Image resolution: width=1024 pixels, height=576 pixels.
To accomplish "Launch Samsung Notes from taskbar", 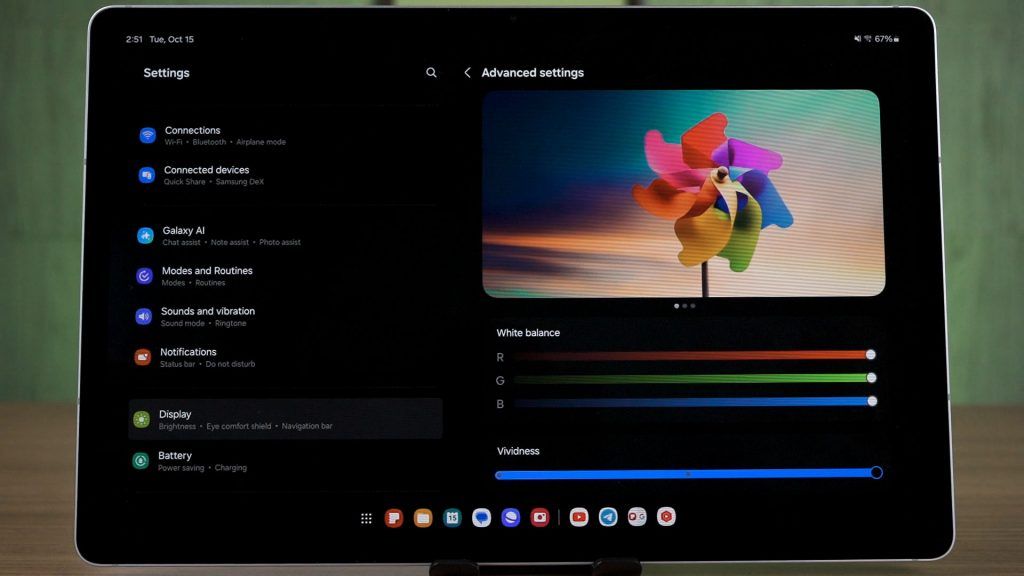I will 394,518.
